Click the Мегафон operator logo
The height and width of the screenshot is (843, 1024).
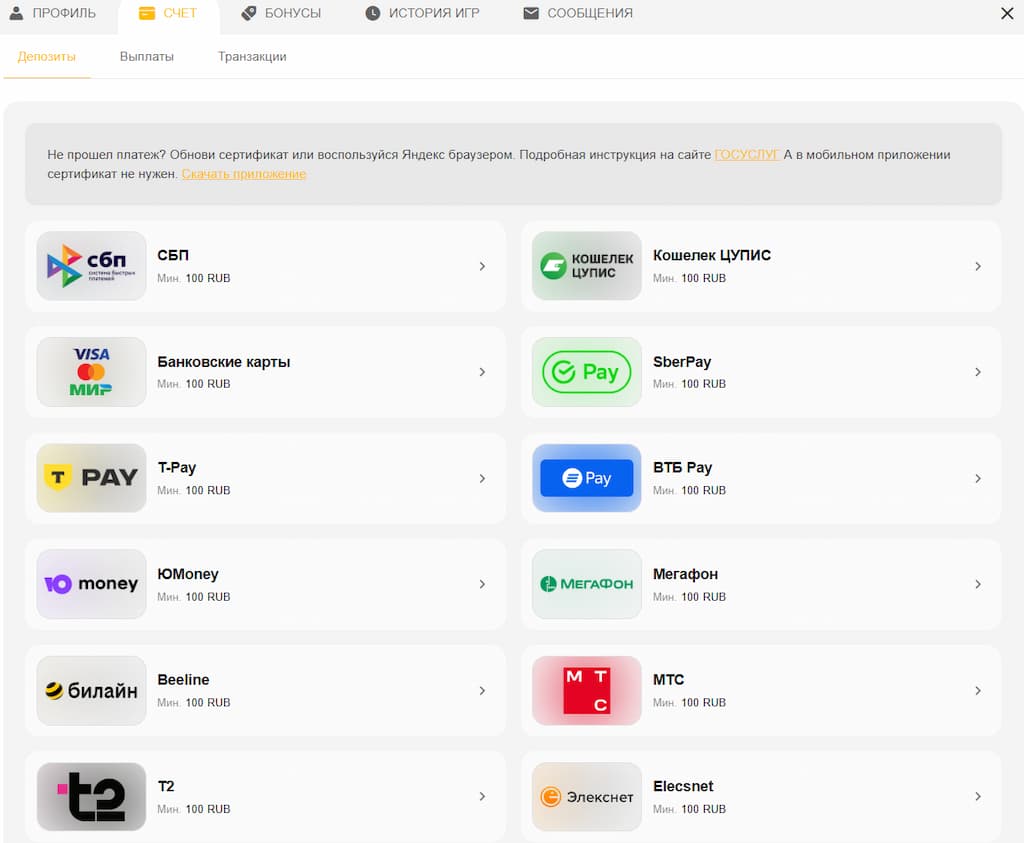click(586, 584)
